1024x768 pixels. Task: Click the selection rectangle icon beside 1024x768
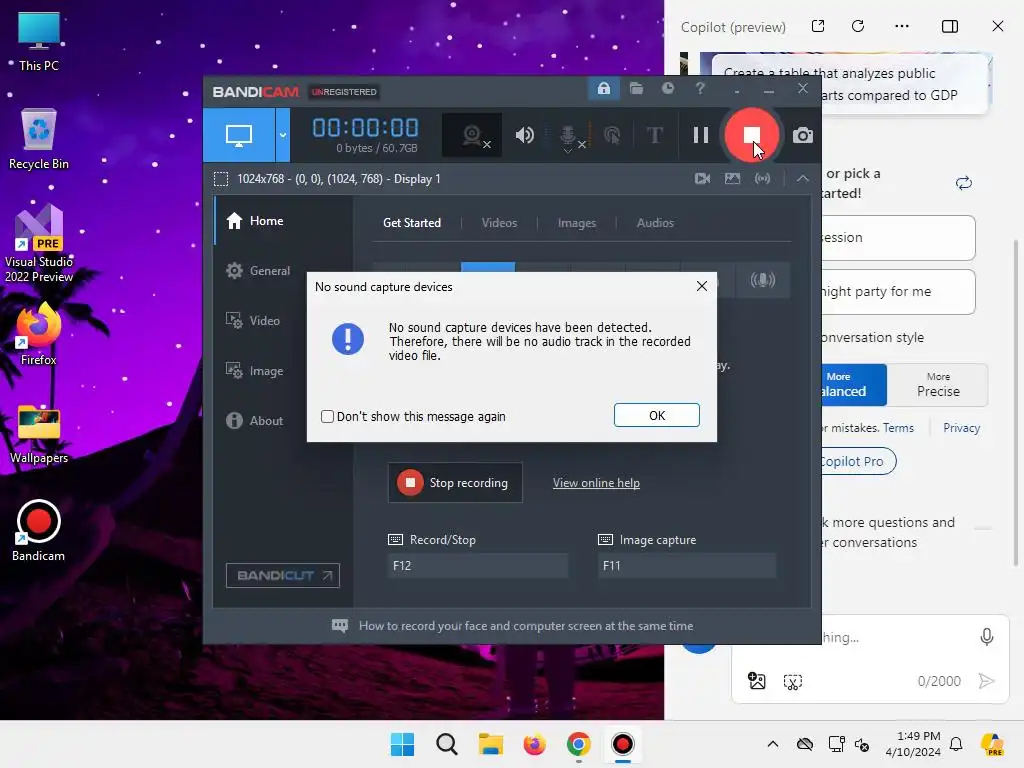(221, 179)
